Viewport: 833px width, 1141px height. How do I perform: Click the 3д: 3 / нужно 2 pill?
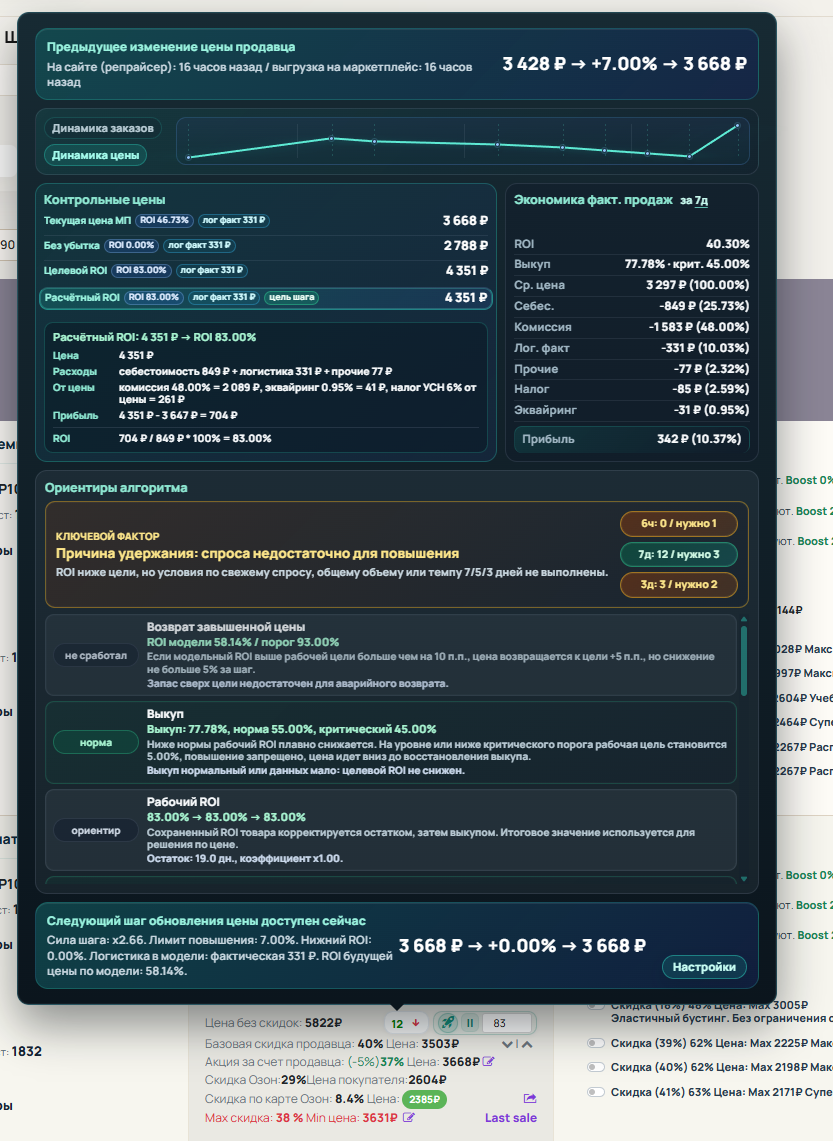(x=678, y=584)
